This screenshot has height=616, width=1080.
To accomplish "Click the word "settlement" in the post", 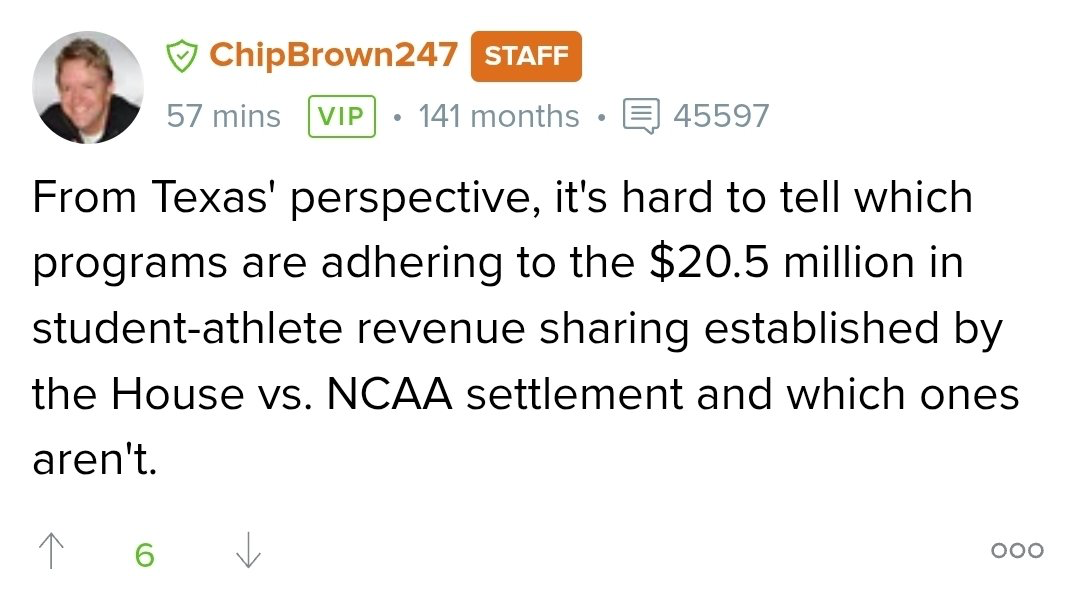I will 574,395.
